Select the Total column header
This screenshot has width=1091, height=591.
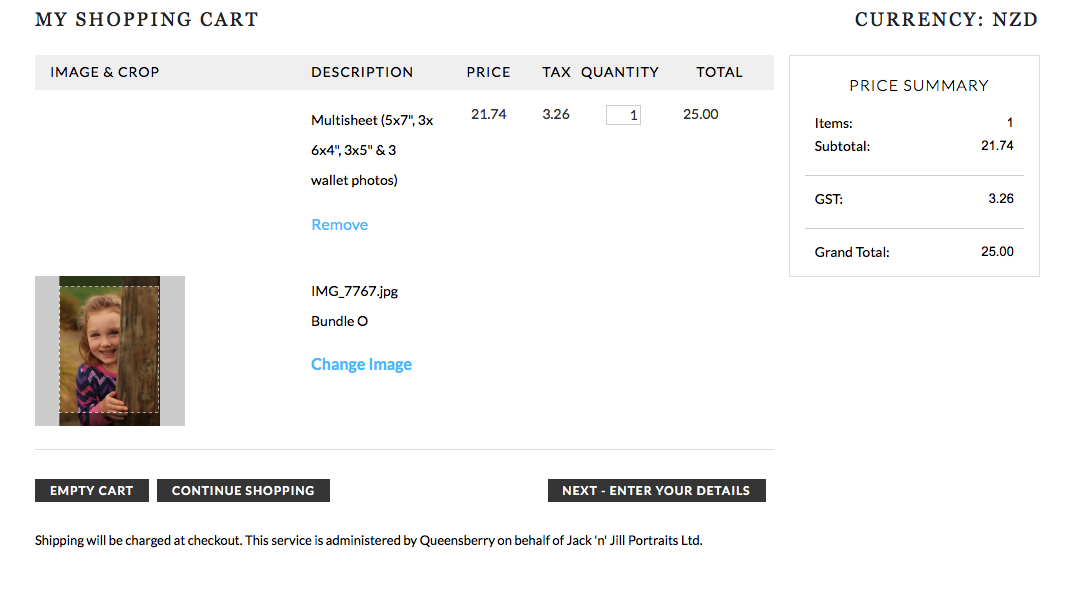(719, 72)
